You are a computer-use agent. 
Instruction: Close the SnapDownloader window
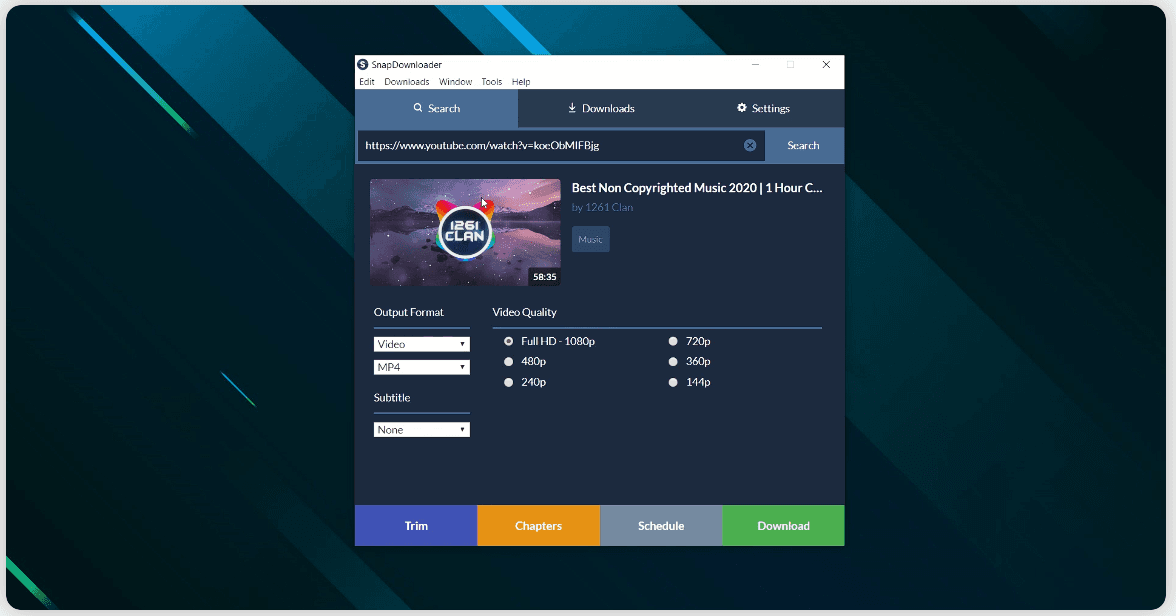pyautogui.click(x=826, y=65)
